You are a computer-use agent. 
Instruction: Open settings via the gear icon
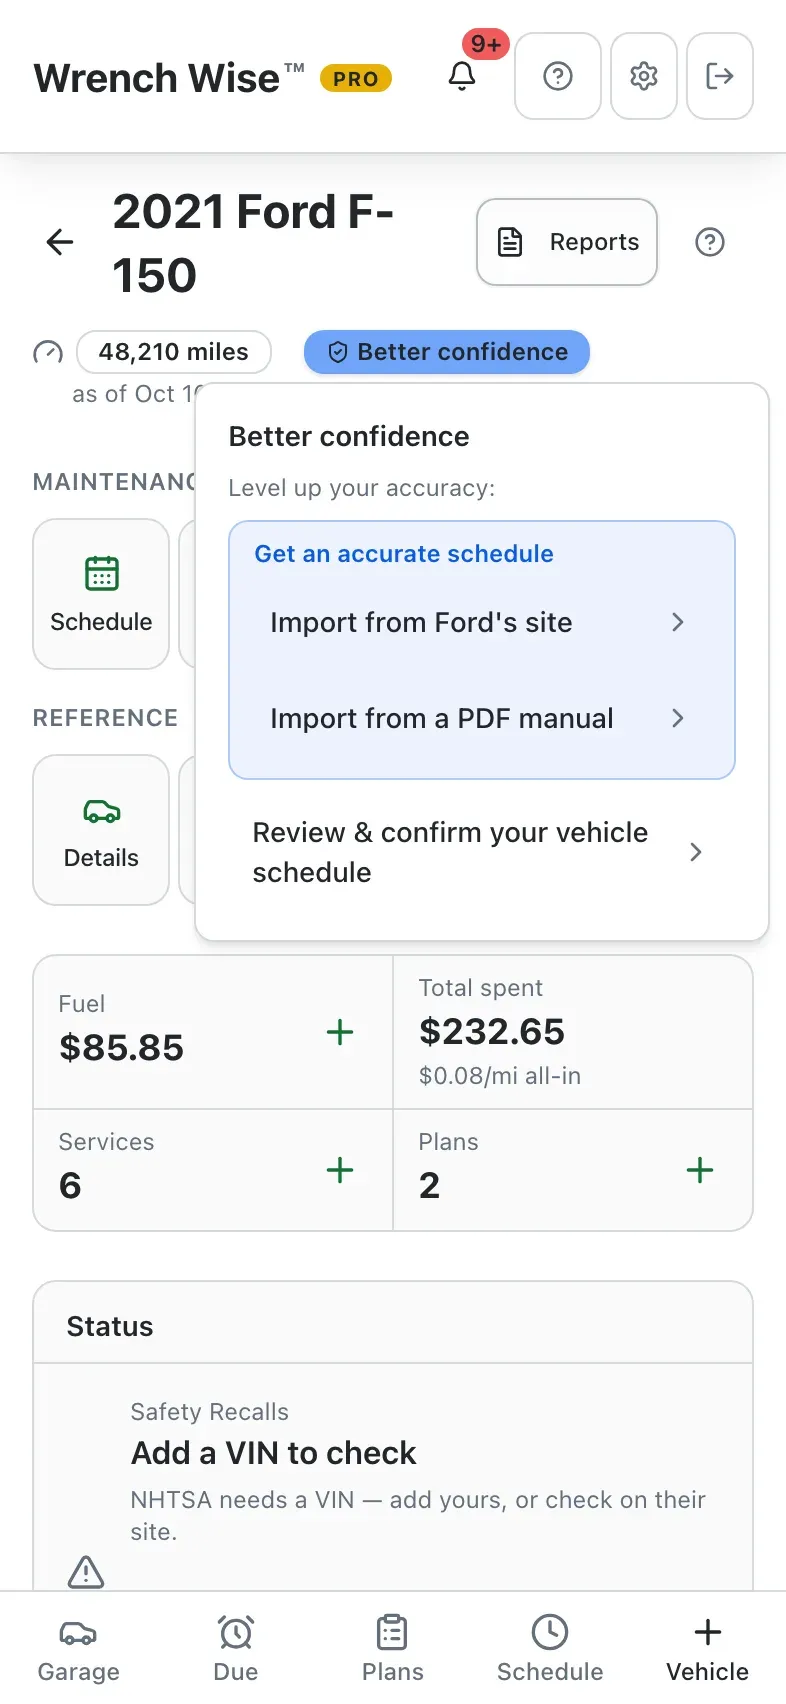pyautogui.click(x=644, y=76)
